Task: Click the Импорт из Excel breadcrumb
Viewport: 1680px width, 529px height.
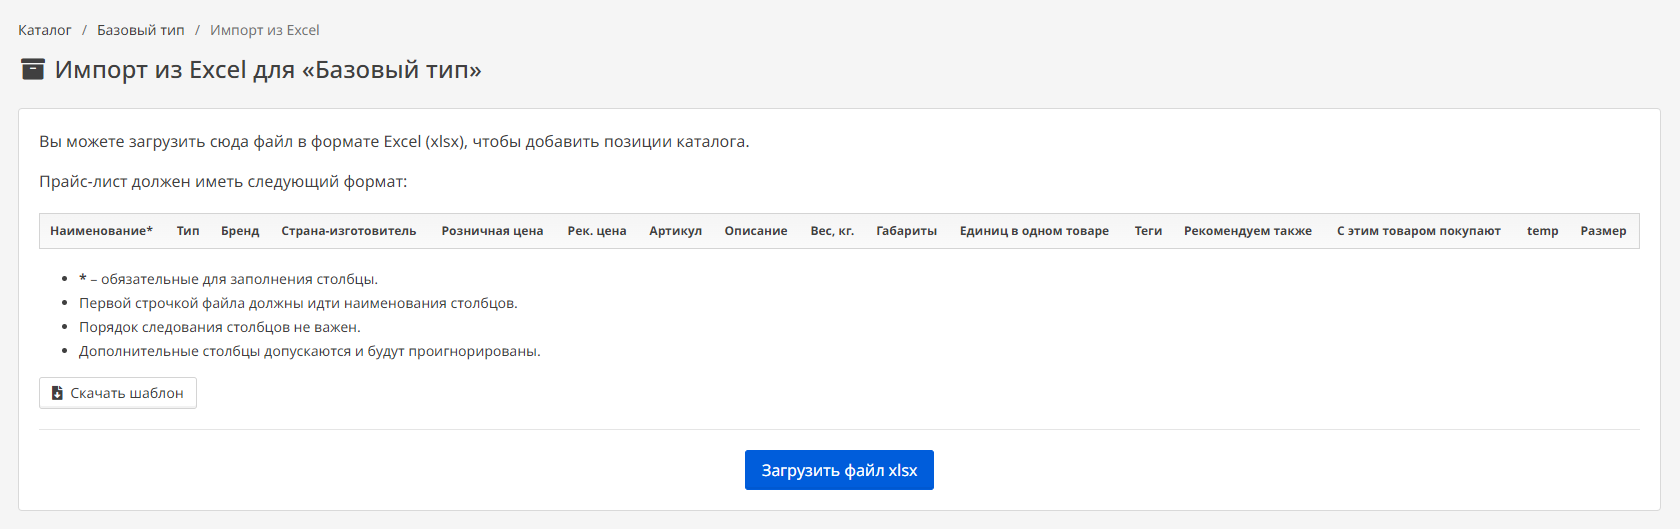Action: tap(265, 30)
